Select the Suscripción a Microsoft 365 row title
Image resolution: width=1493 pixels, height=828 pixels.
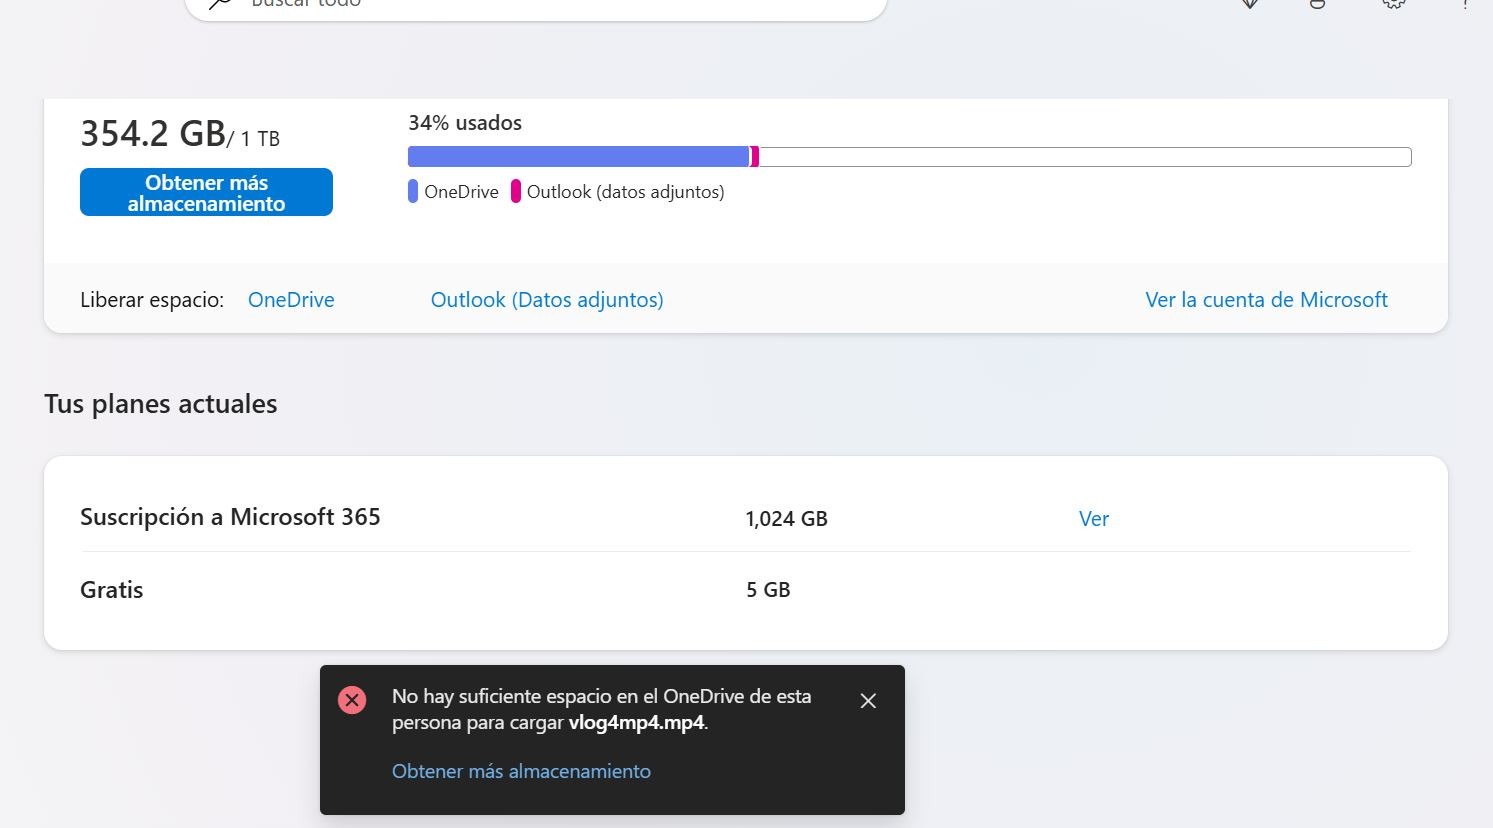(x=230, y=517)
